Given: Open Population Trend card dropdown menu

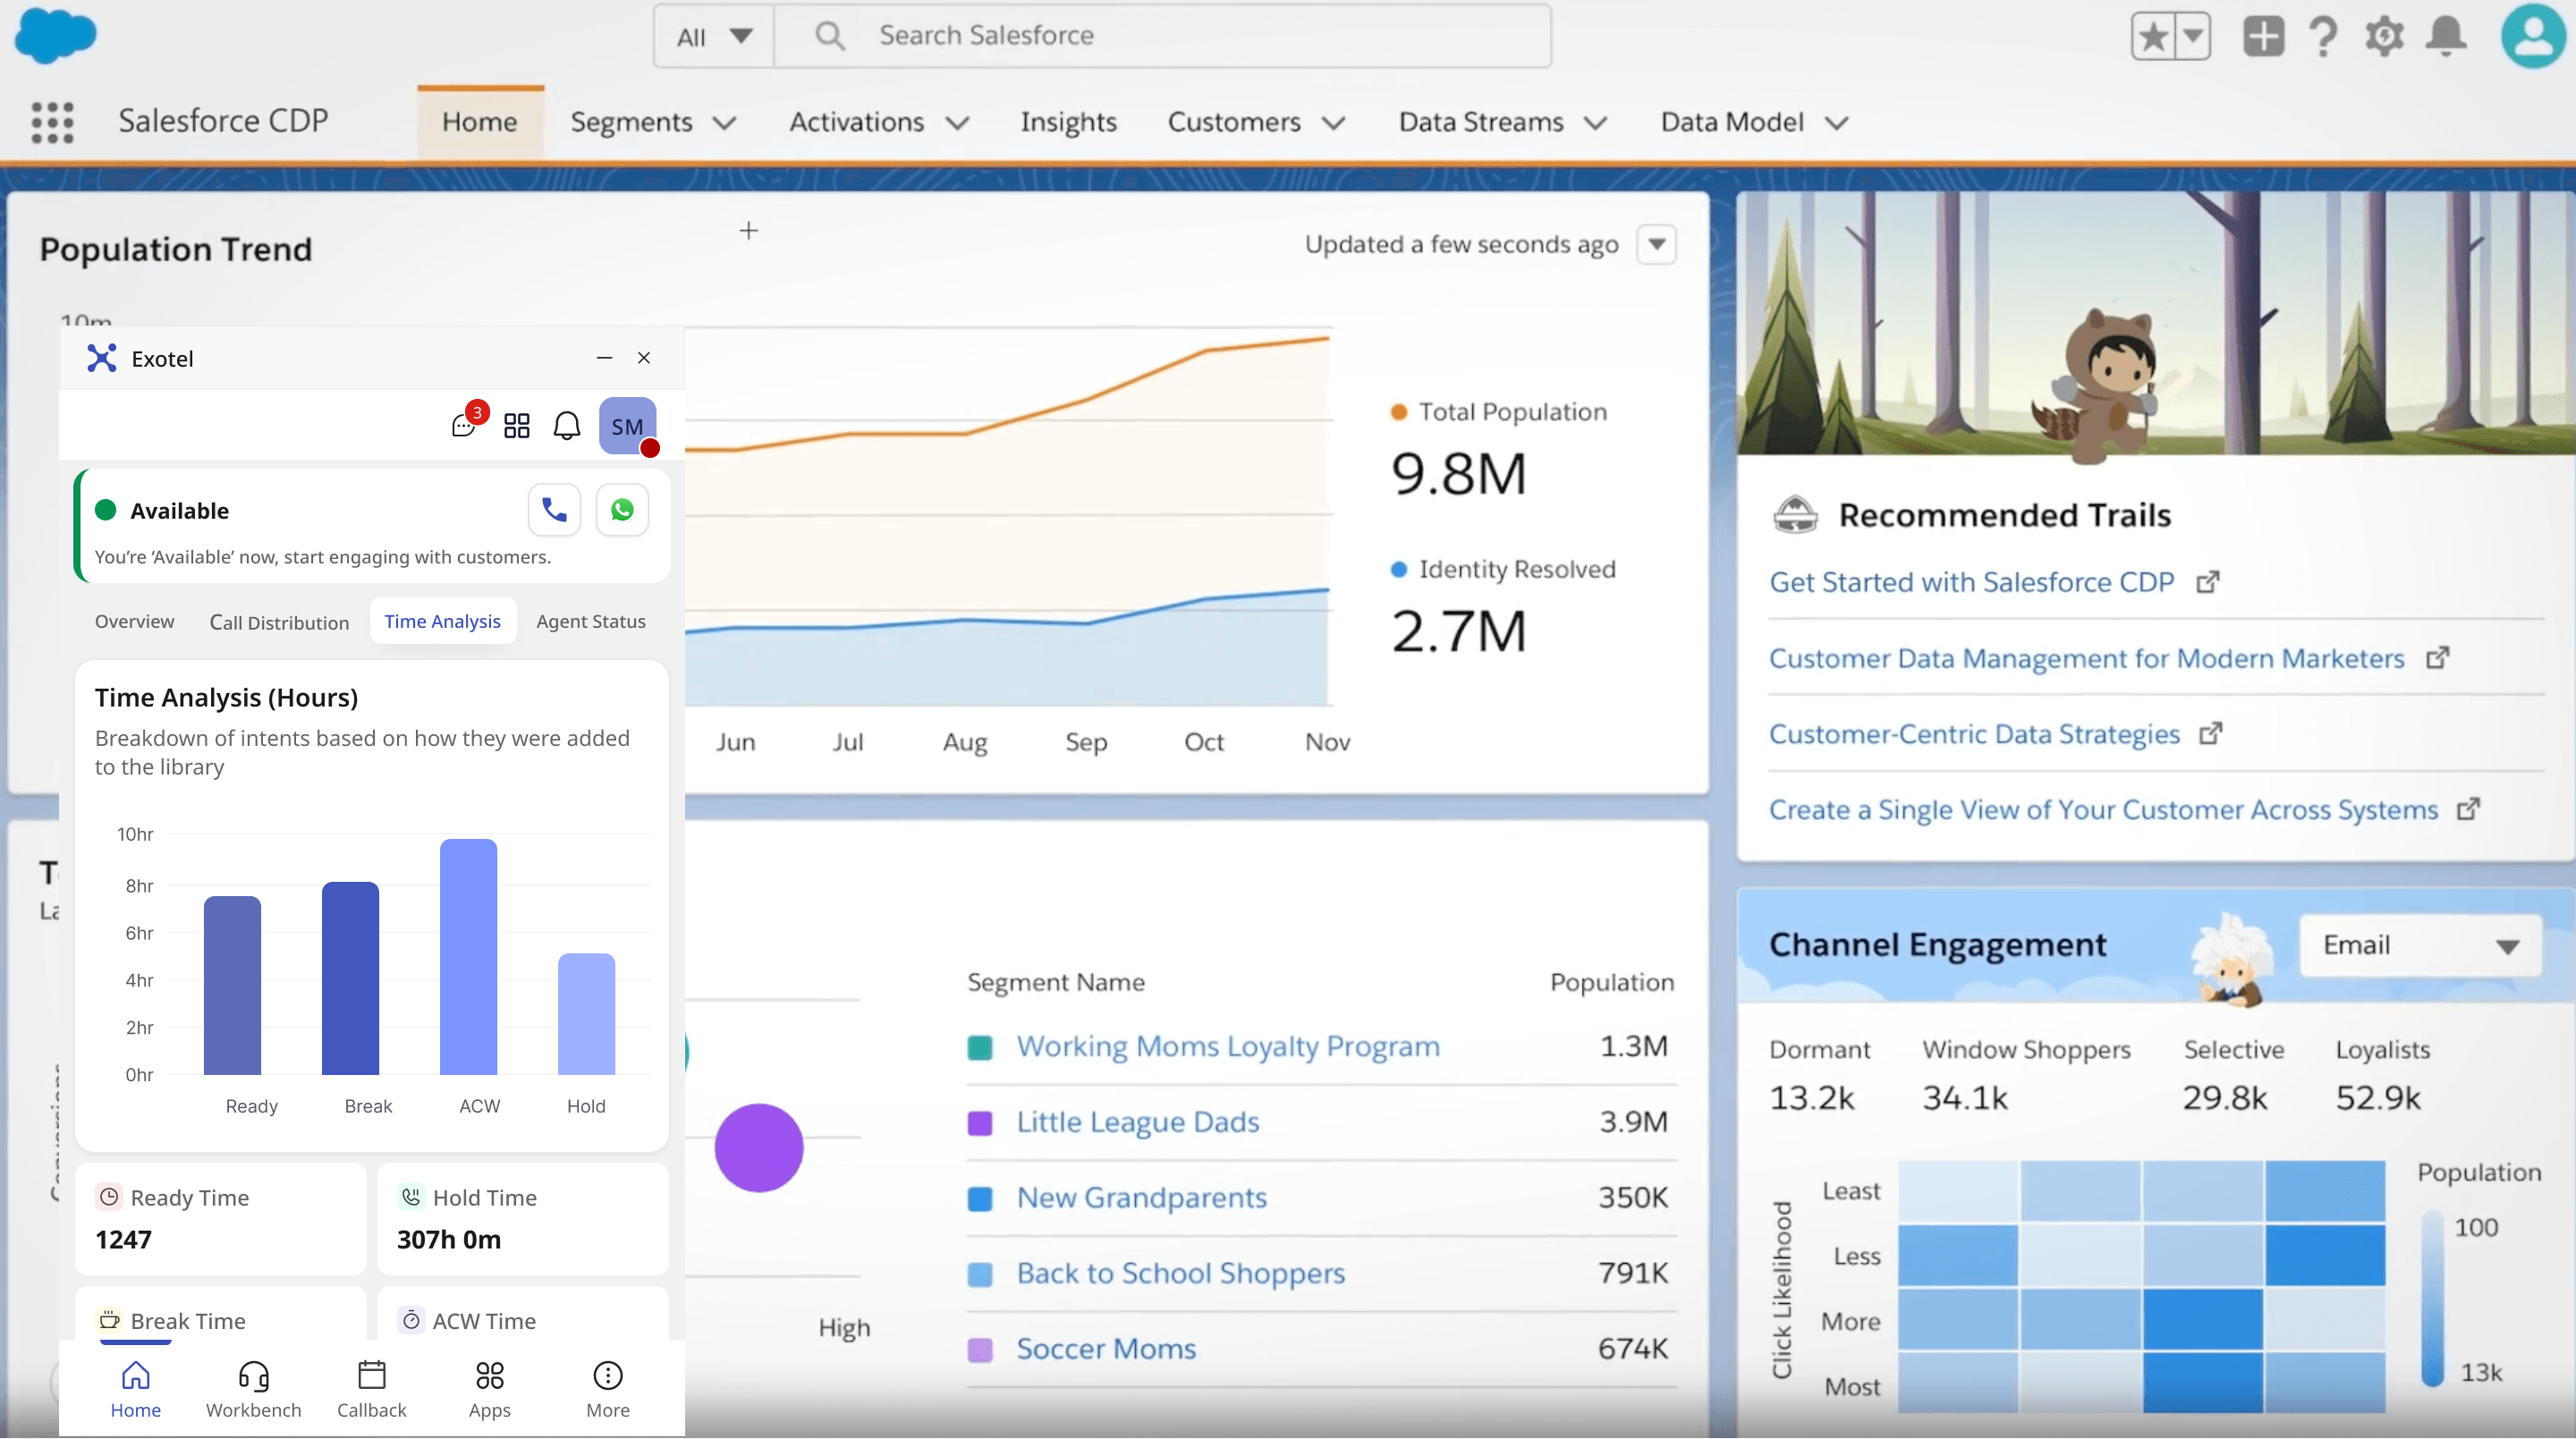Looking at the screenshot, I should tap(1657, 244).
